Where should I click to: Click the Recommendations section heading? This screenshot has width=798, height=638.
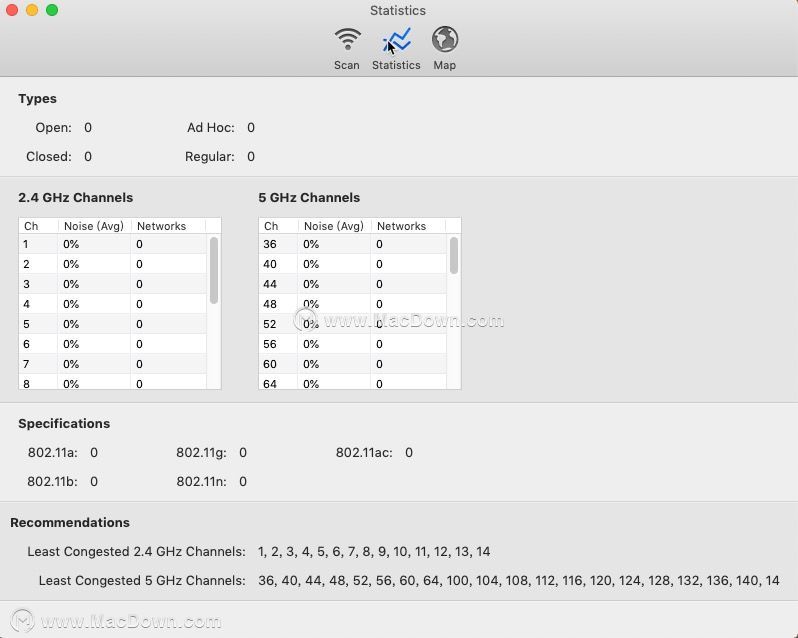point(70,523)
